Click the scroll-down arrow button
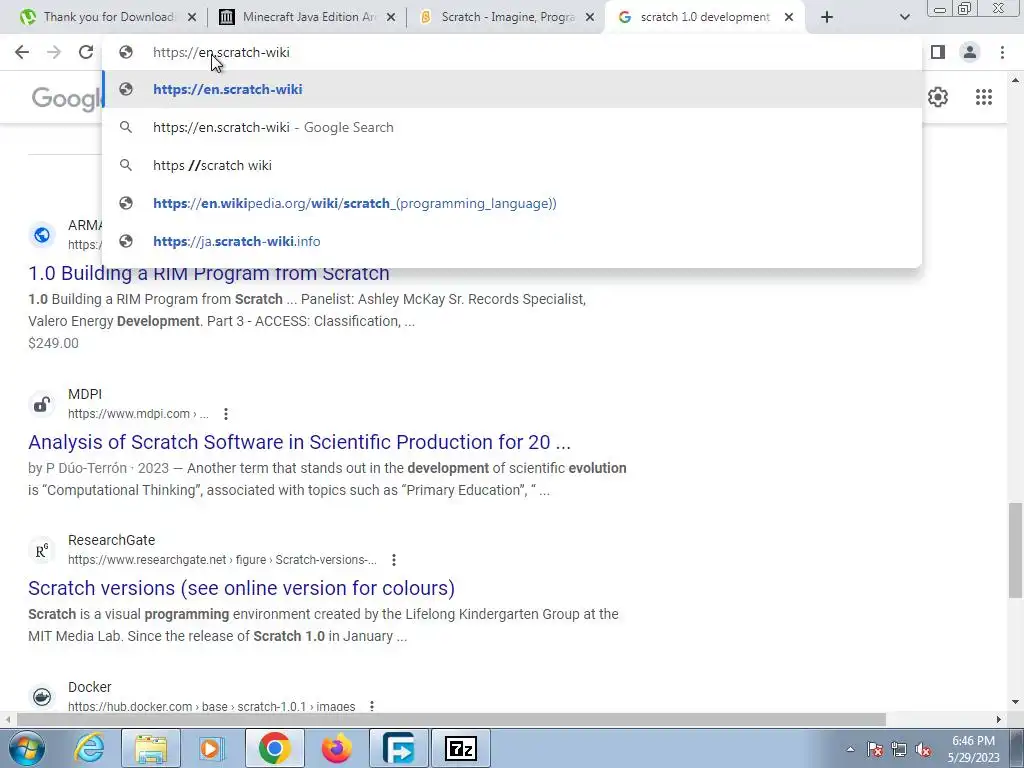Viewport: 1024px width, 768px height. (1015, 702)
